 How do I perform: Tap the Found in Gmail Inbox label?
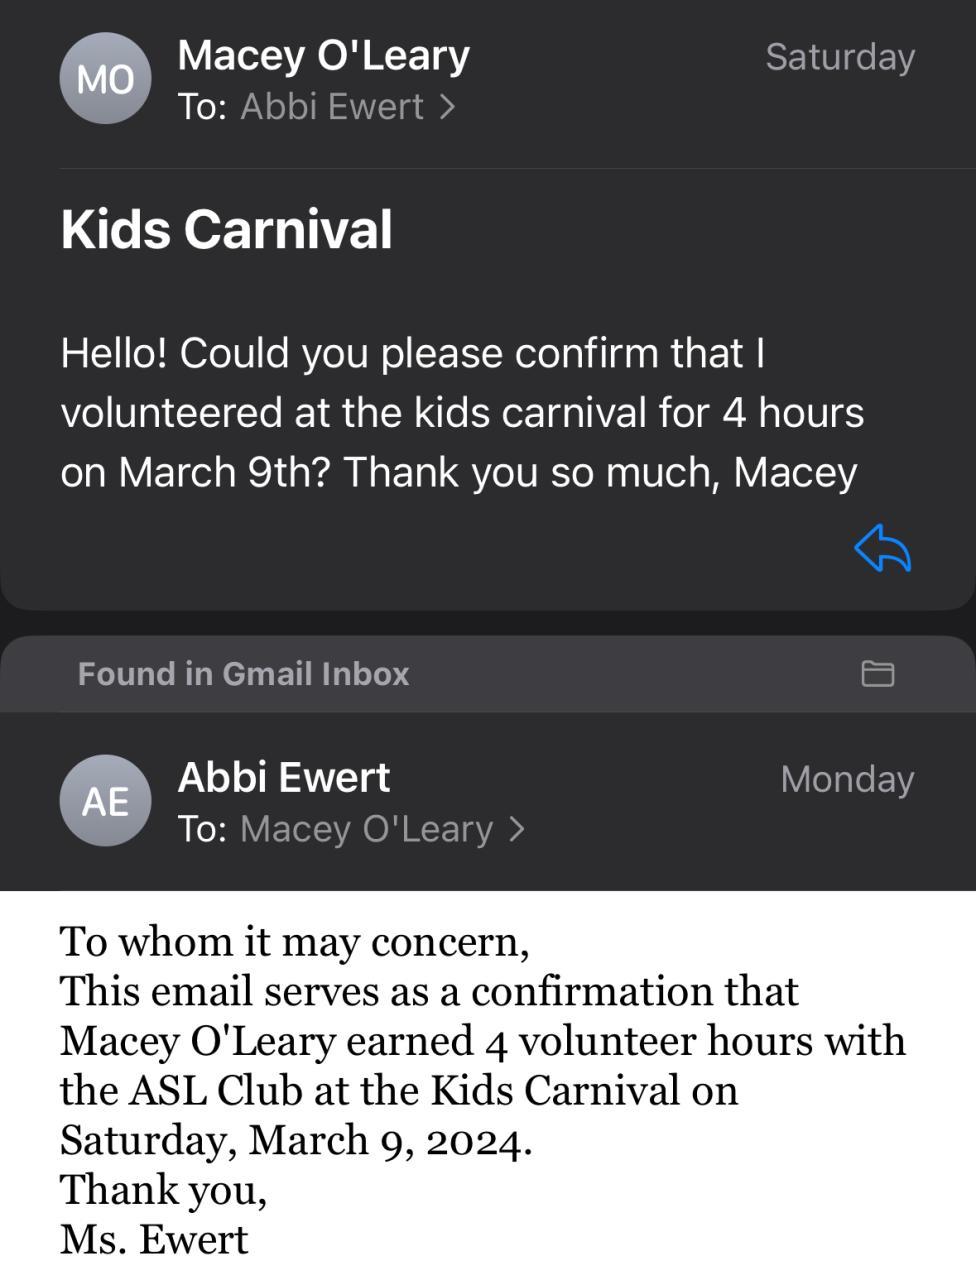coord(244,674)
